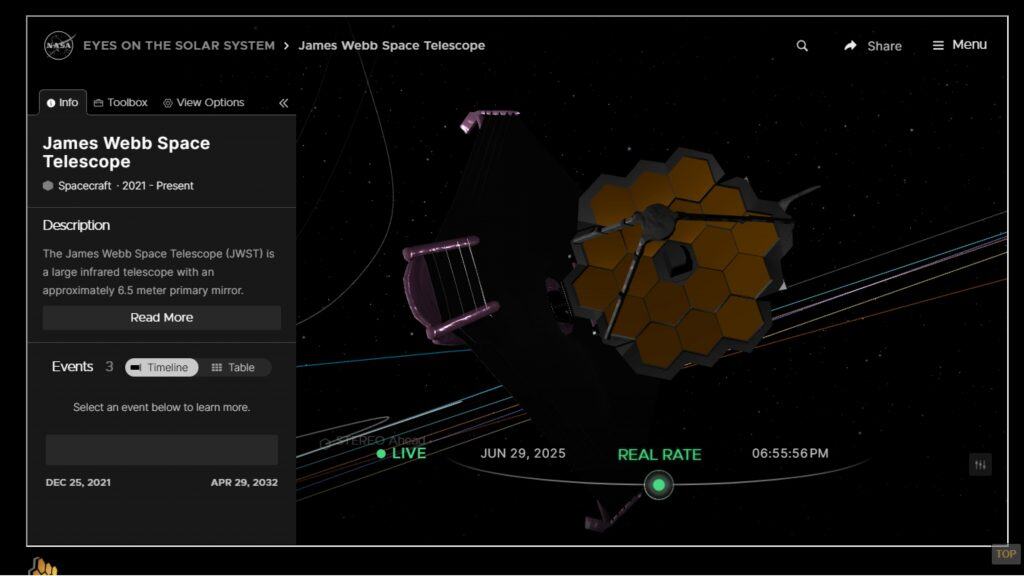Open the View Options tab
The image size is (1024, 576).
[x=204, y=103]
